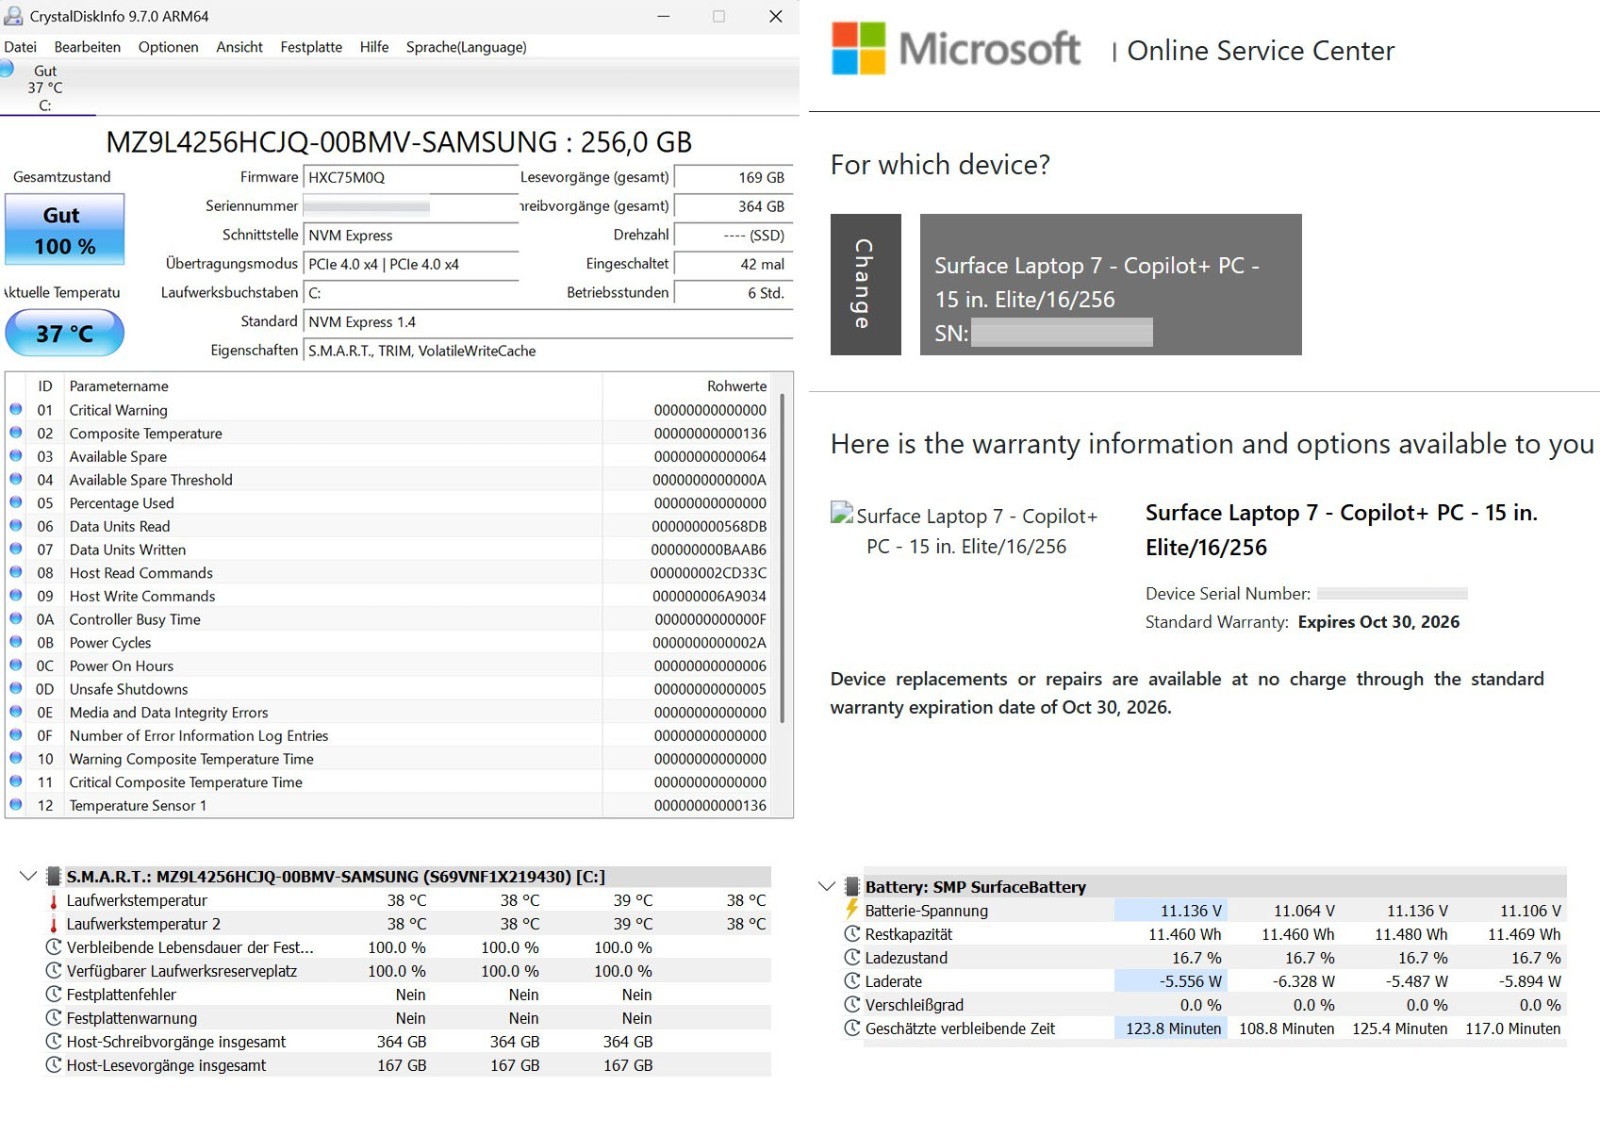Click the clock icon for Festplattenwarnung
The image size is (1600, 1133).
click(54, 1018)
